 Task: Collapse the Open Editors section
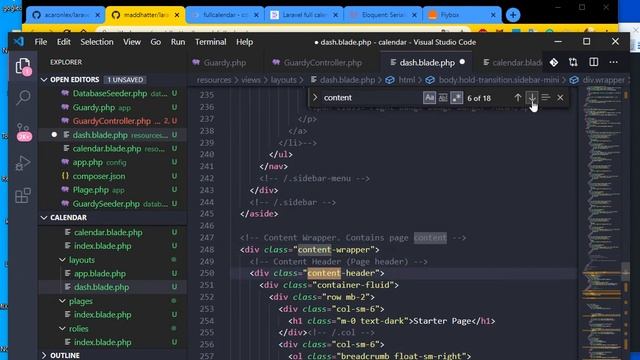(x=44, y=80)
